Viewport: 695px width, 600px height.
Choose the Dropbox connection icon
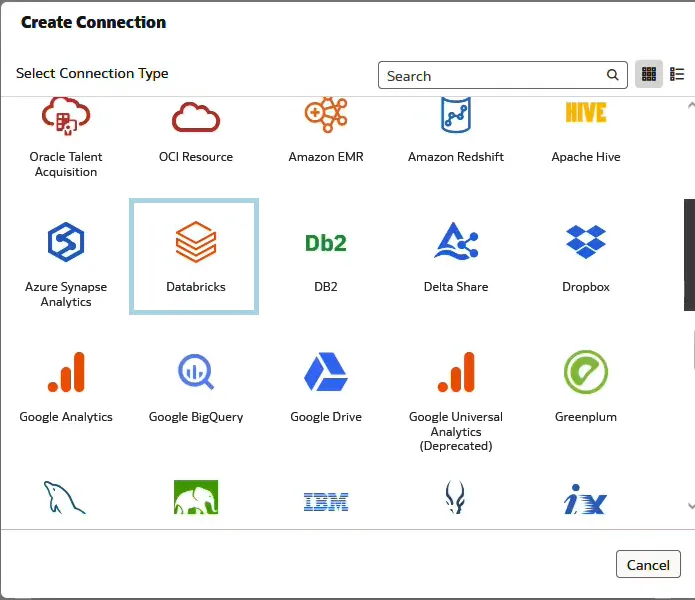tap(586, 242)
